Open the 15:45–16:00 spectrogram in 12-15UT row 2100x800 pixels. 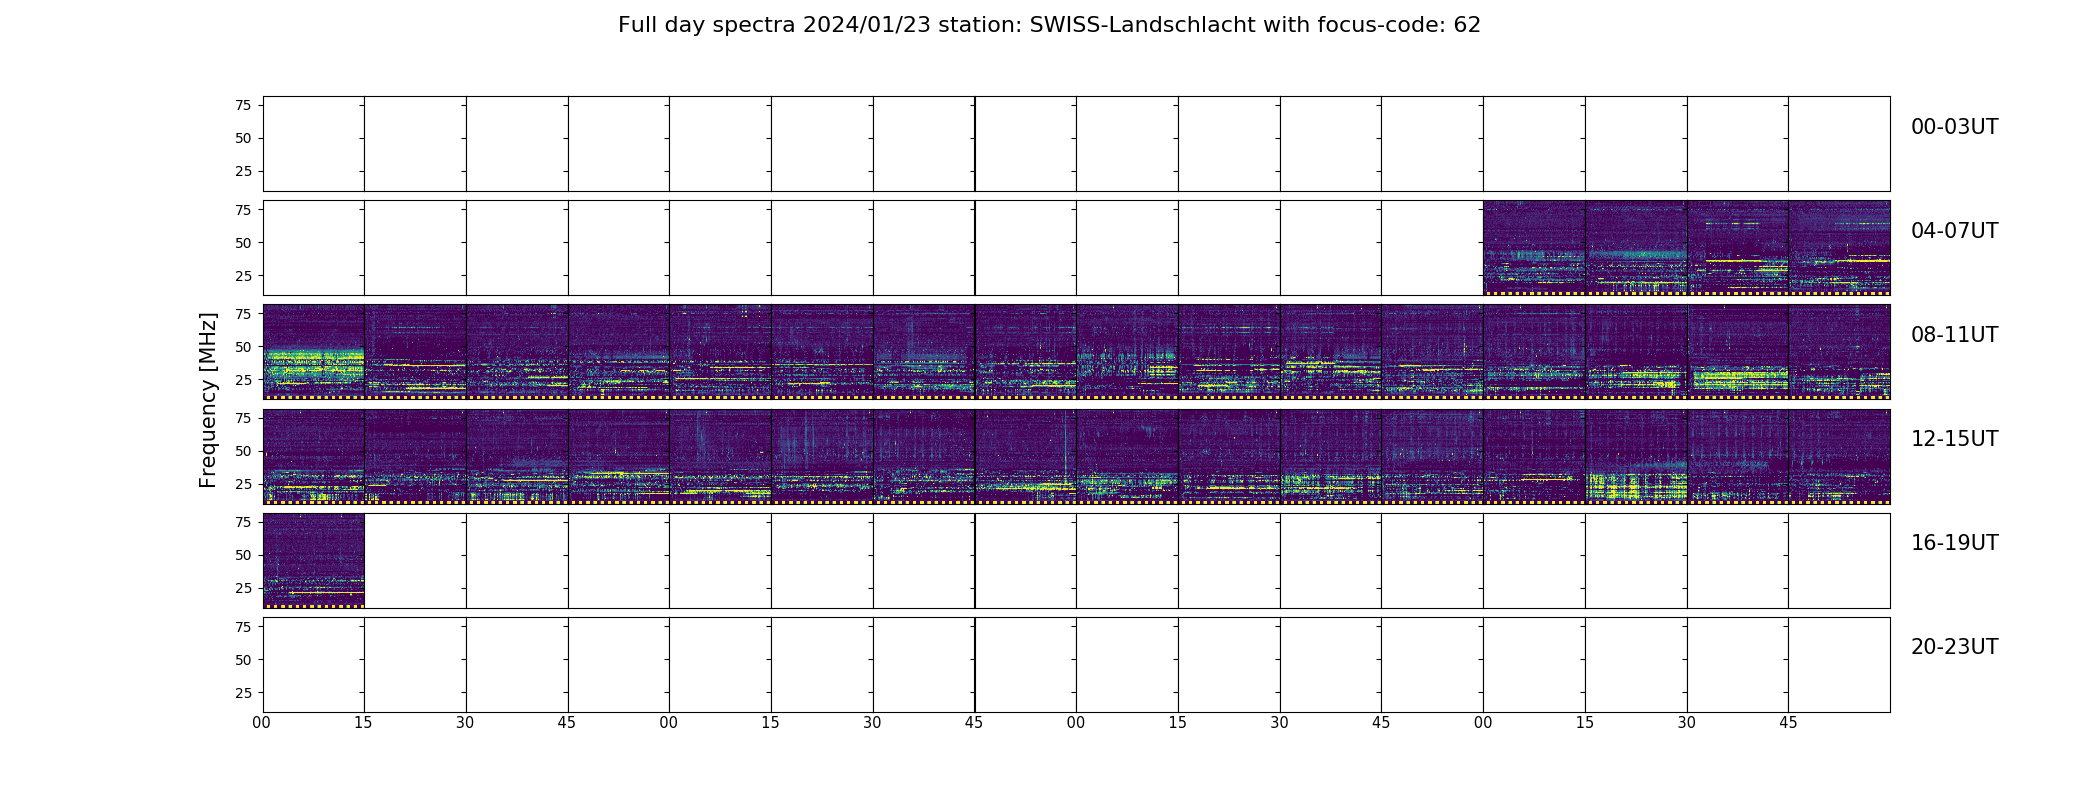[1839, 456]
